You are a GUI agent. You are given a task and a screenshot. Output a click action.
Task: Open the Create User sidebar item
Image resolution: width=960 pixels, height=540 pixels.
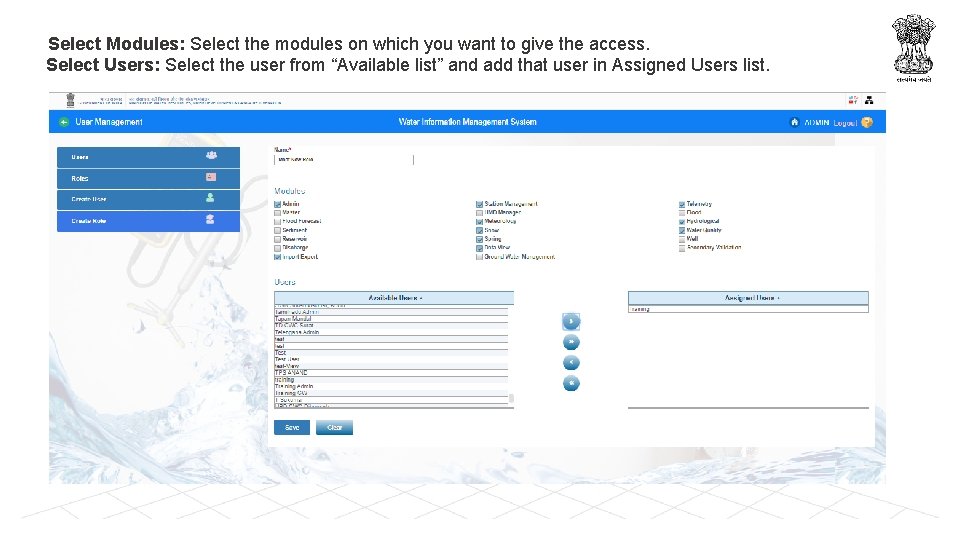click(148, 200)
